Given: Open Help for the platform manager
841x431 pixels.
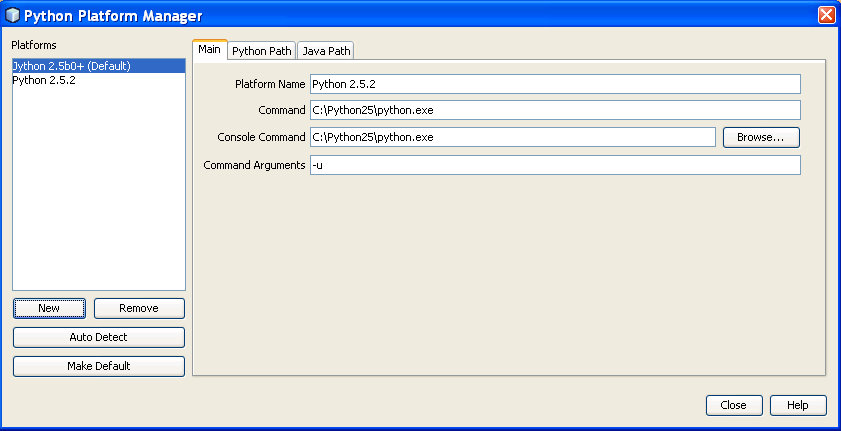Looking at the screenshot, I should click(x=798, y=405).
